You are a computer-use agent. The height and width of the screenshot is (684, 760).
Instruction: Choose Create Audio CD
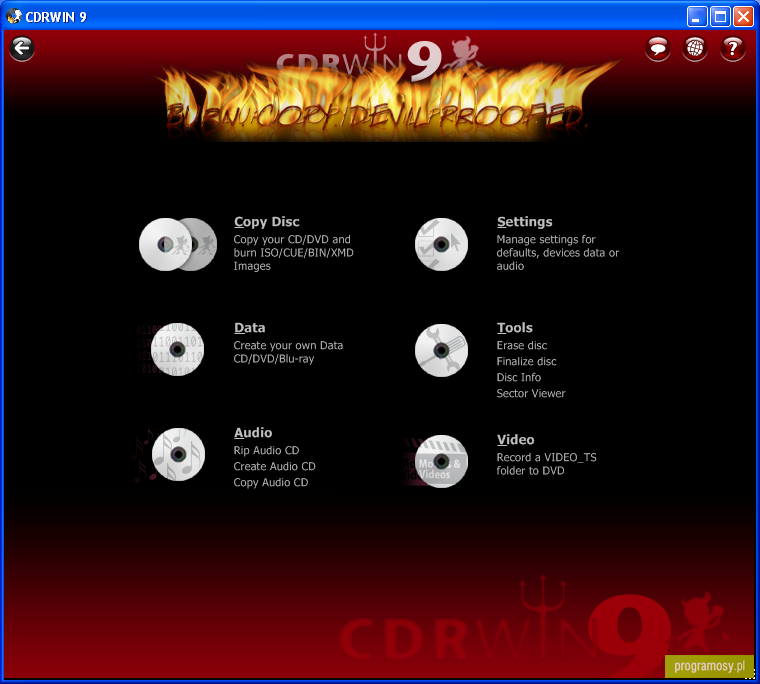tap(274, 466)
